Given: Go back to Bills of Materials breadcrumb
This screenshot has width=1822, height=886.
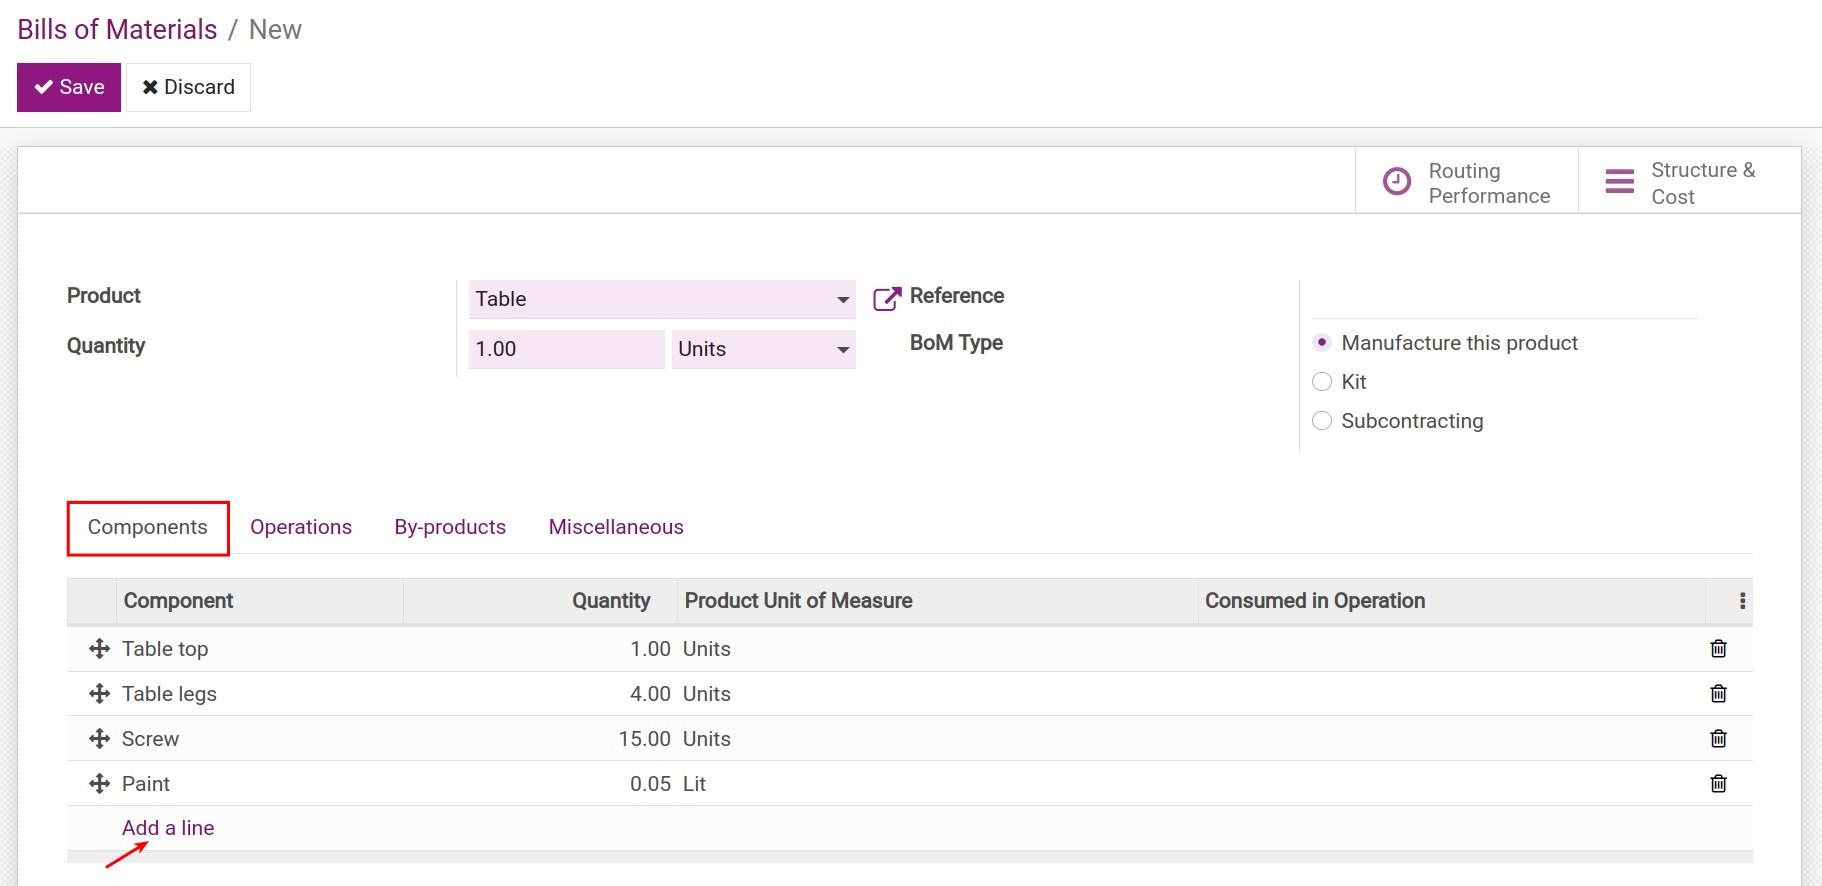Looking at the screenshot, I should pyautogui.click(x=117, y=30).
